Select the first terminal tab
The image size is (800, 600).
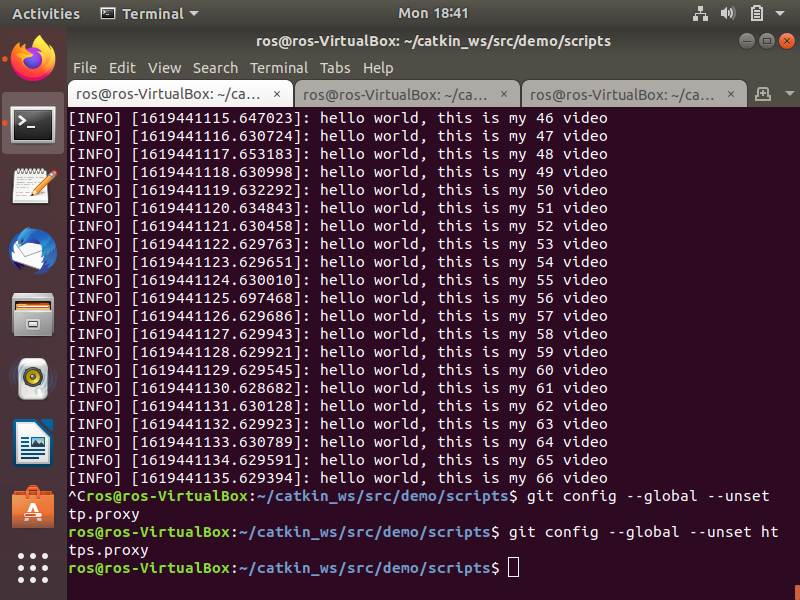point(180,94)
